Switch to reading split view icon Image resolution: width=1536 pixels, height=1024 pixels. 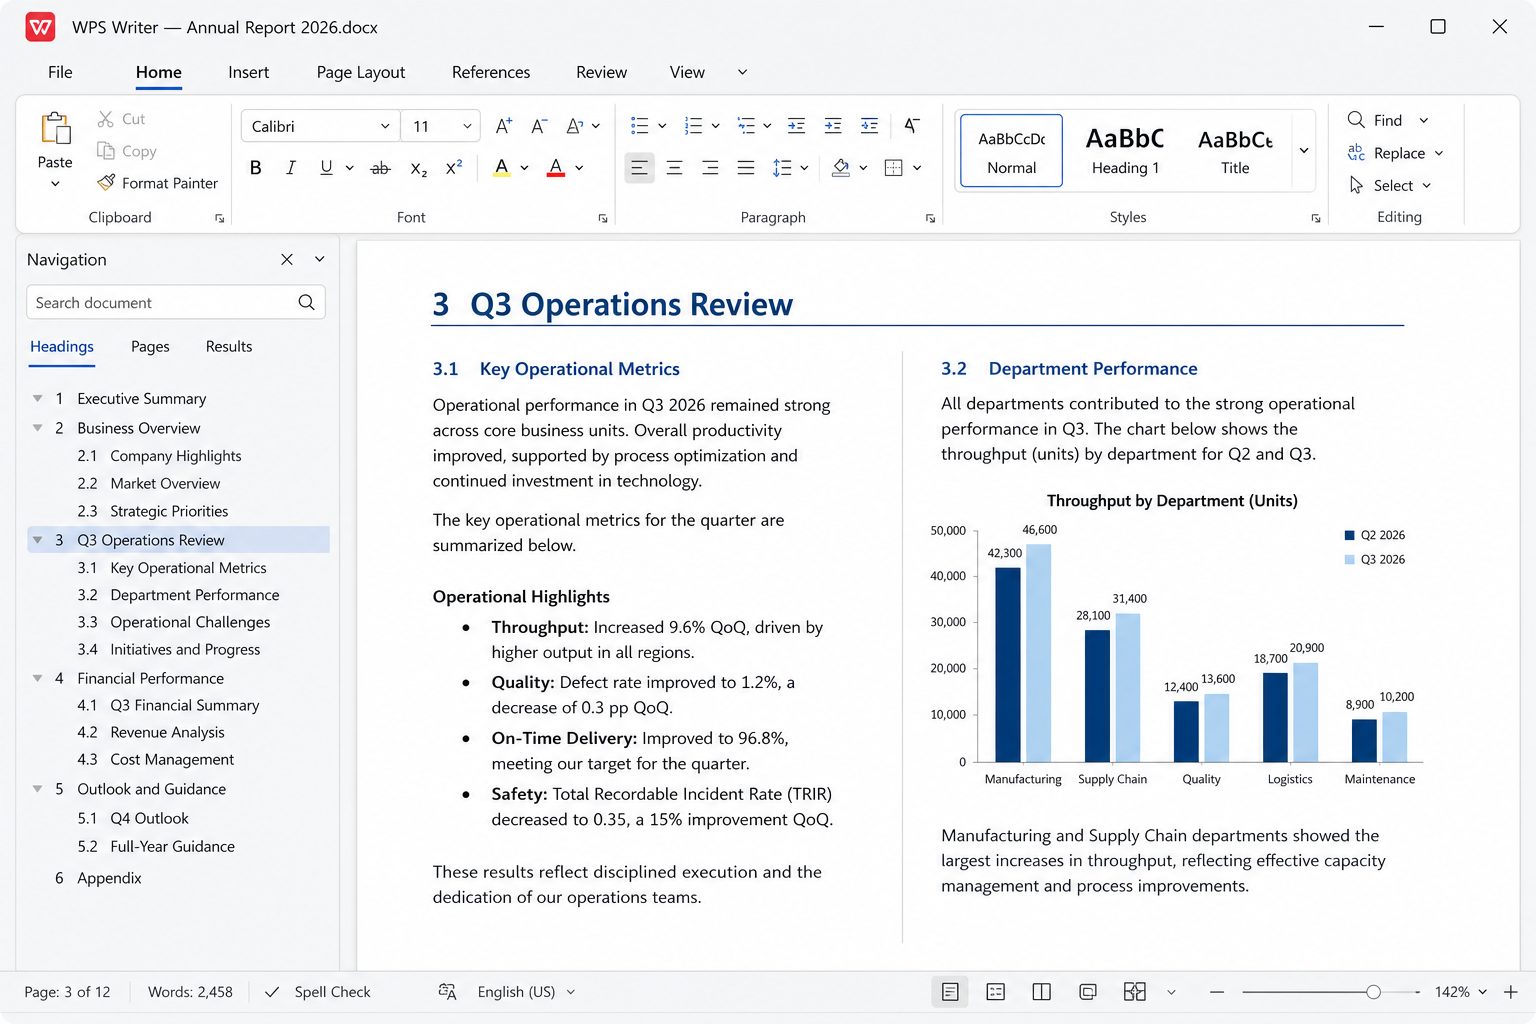pos(1042,992)
